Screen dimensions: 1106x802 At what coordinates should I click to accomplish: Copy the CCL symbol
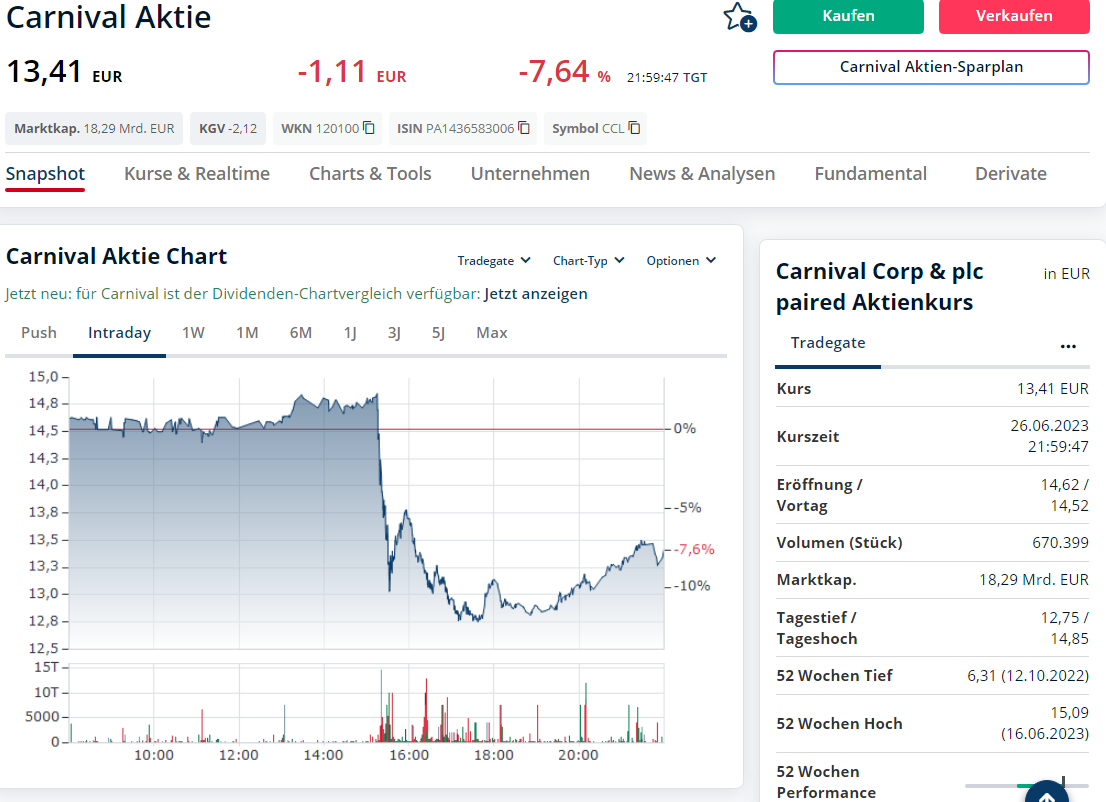(634, 128)
